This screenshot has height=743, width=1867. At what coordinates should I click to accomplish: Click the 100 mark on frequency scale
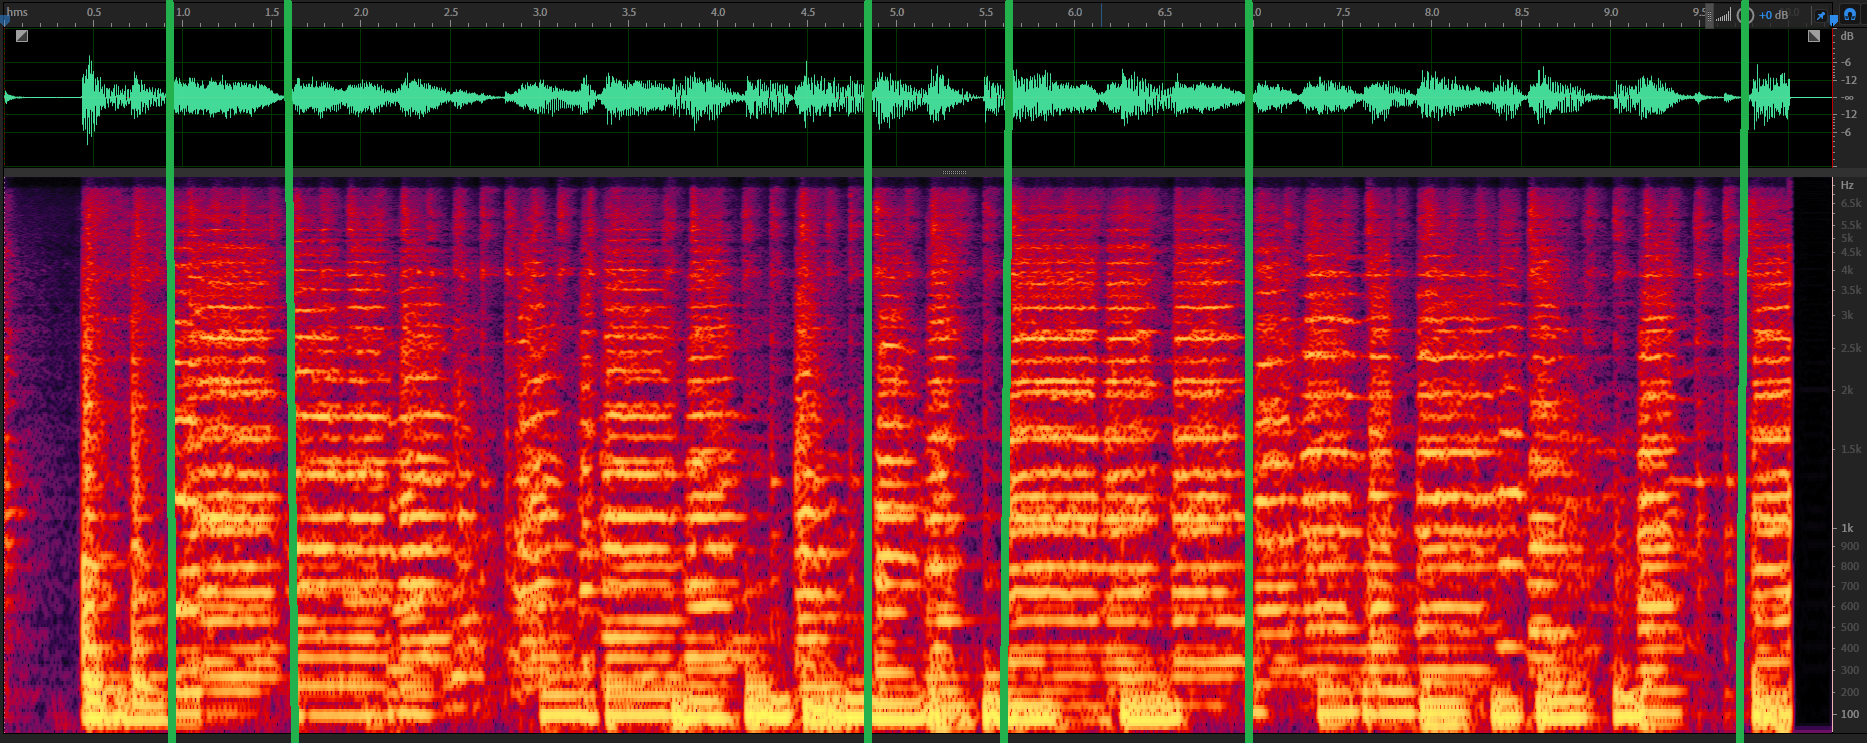1850,714
